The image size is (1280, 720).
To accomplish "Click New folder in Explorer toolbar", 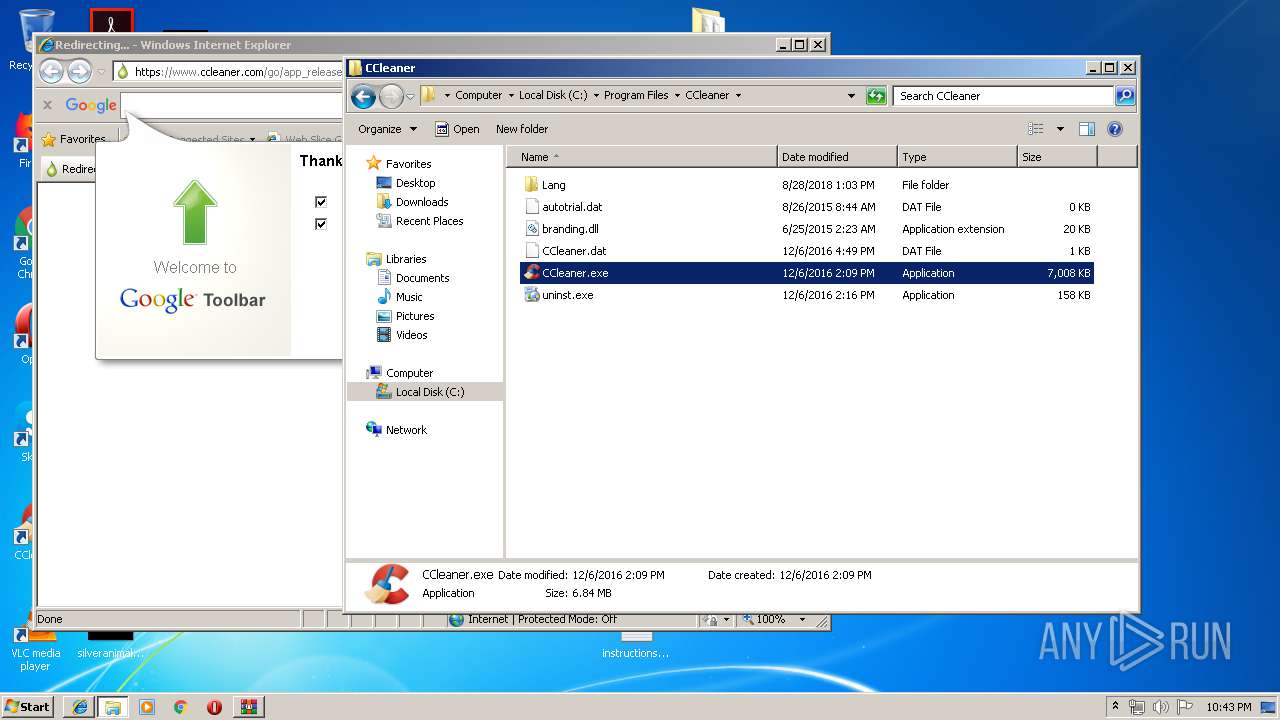I will click(x=522, y=129).
